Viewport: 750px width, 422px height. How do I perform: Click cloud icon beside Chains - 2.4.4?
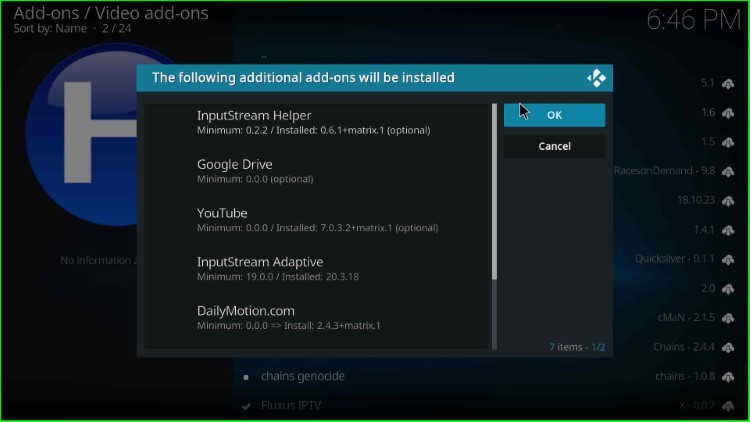[728, 347]
